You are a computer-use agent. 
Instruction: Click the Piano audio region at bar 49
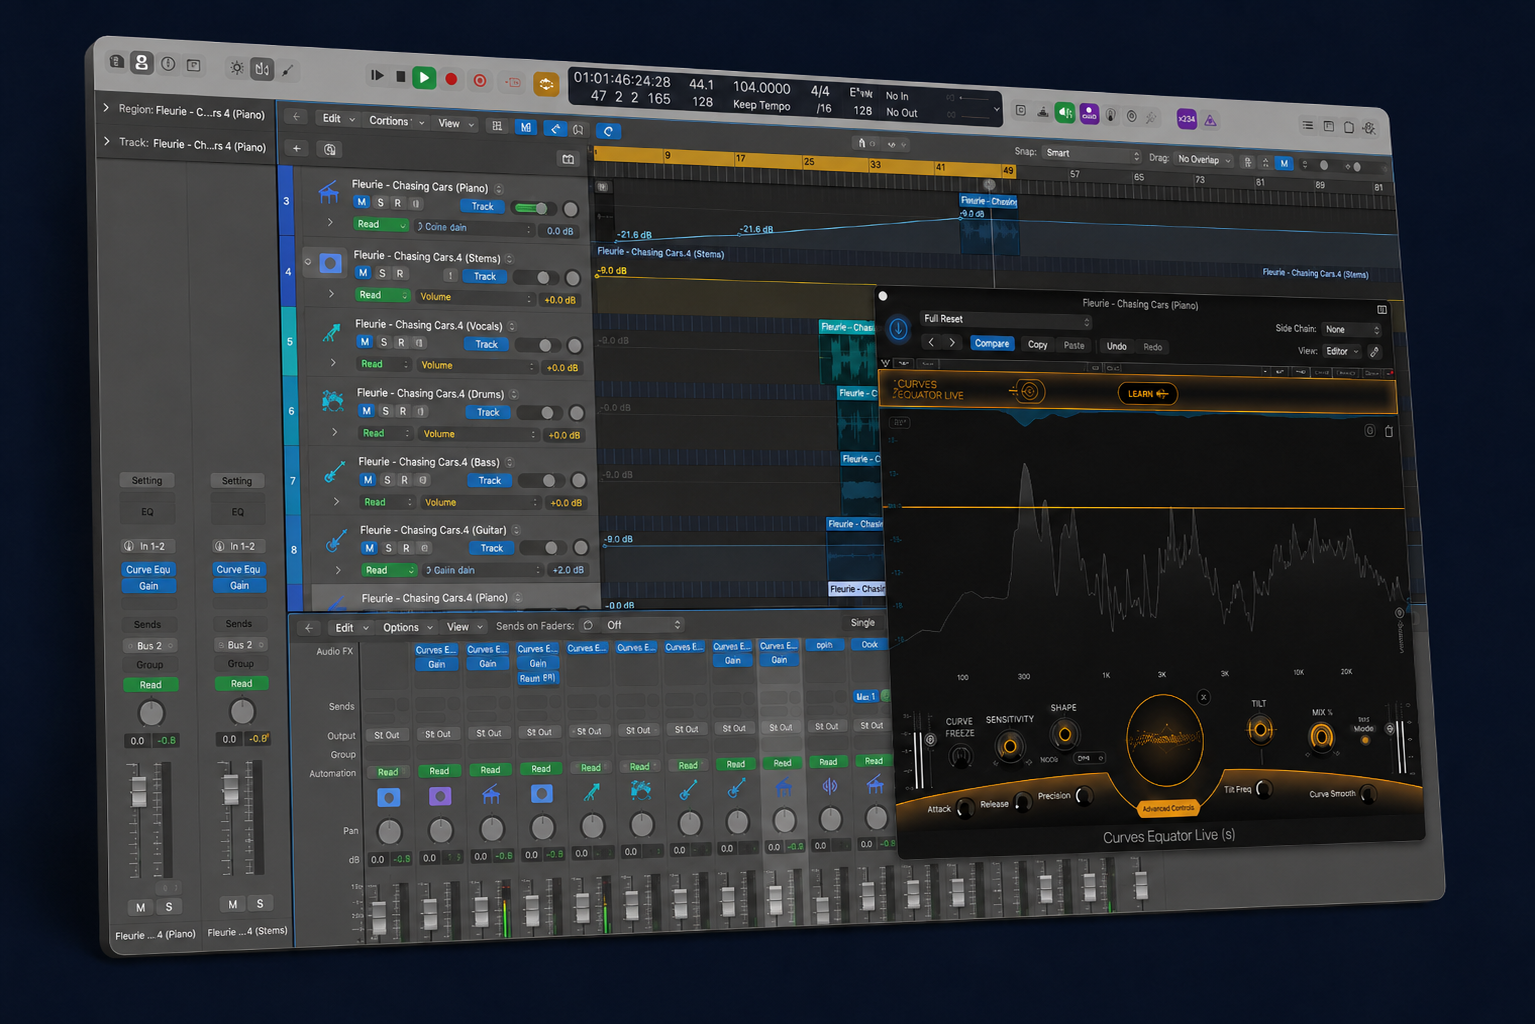click(x=989, y=224)
